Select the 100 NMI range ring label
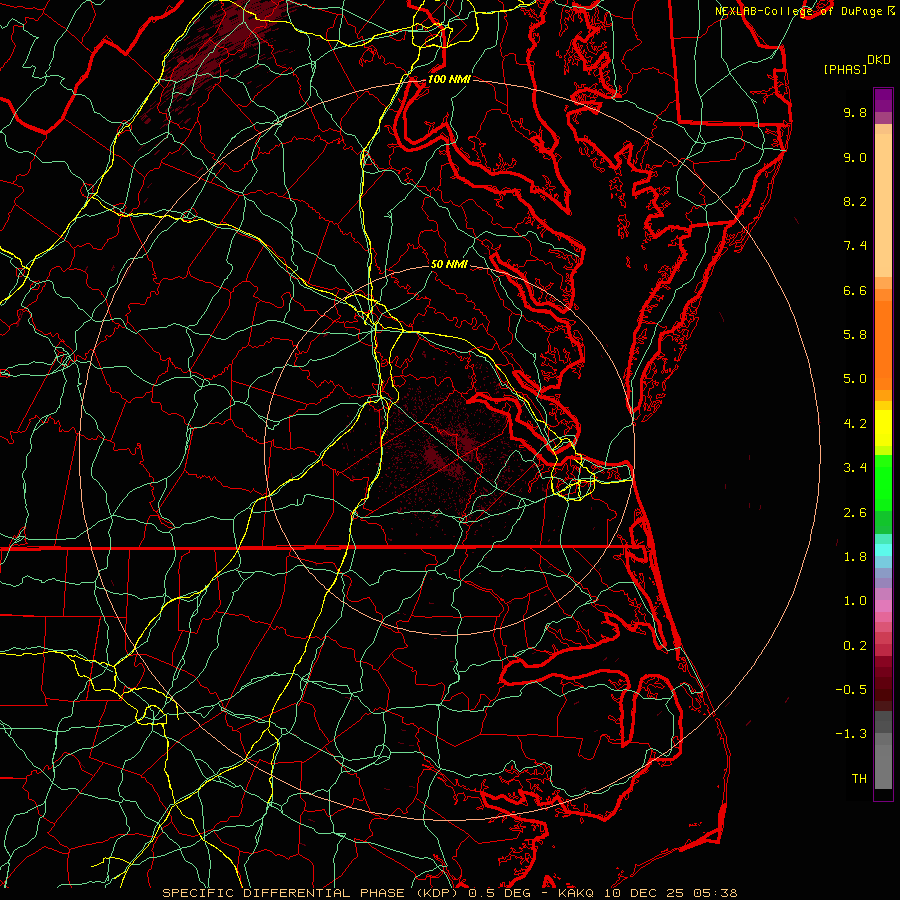 tap(449, 79)
